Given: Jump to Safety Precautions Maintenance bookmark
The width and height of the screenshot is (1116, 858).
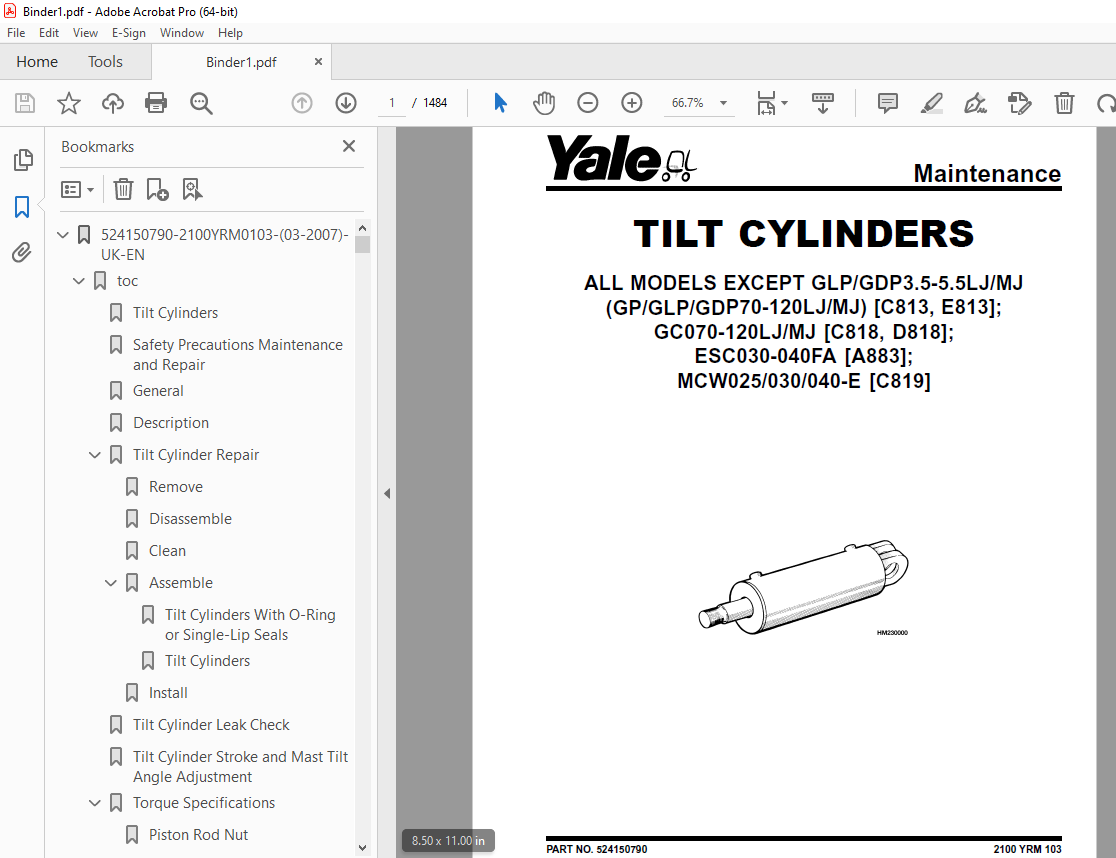Looking at the screenshot, I should coord(238,354).
